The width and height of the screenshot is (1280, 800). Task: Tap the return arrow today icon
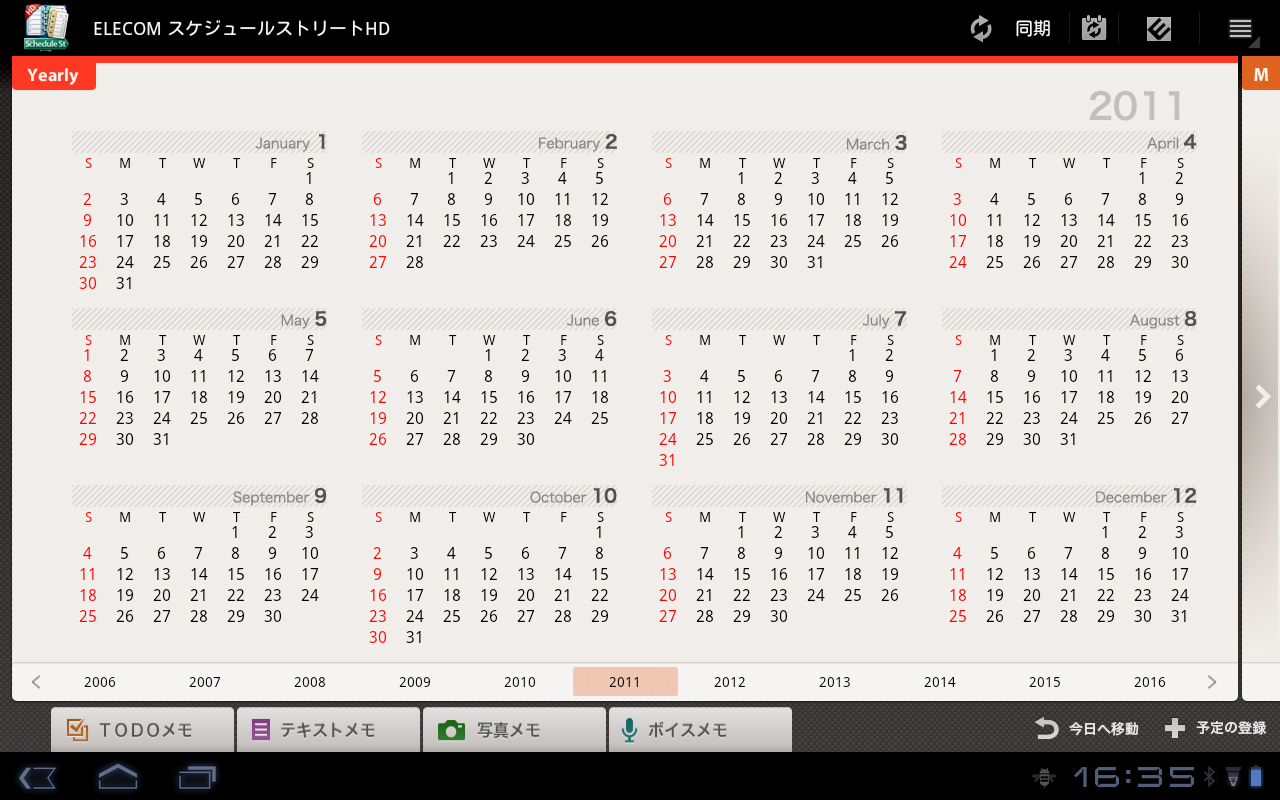pos(1046,728)
